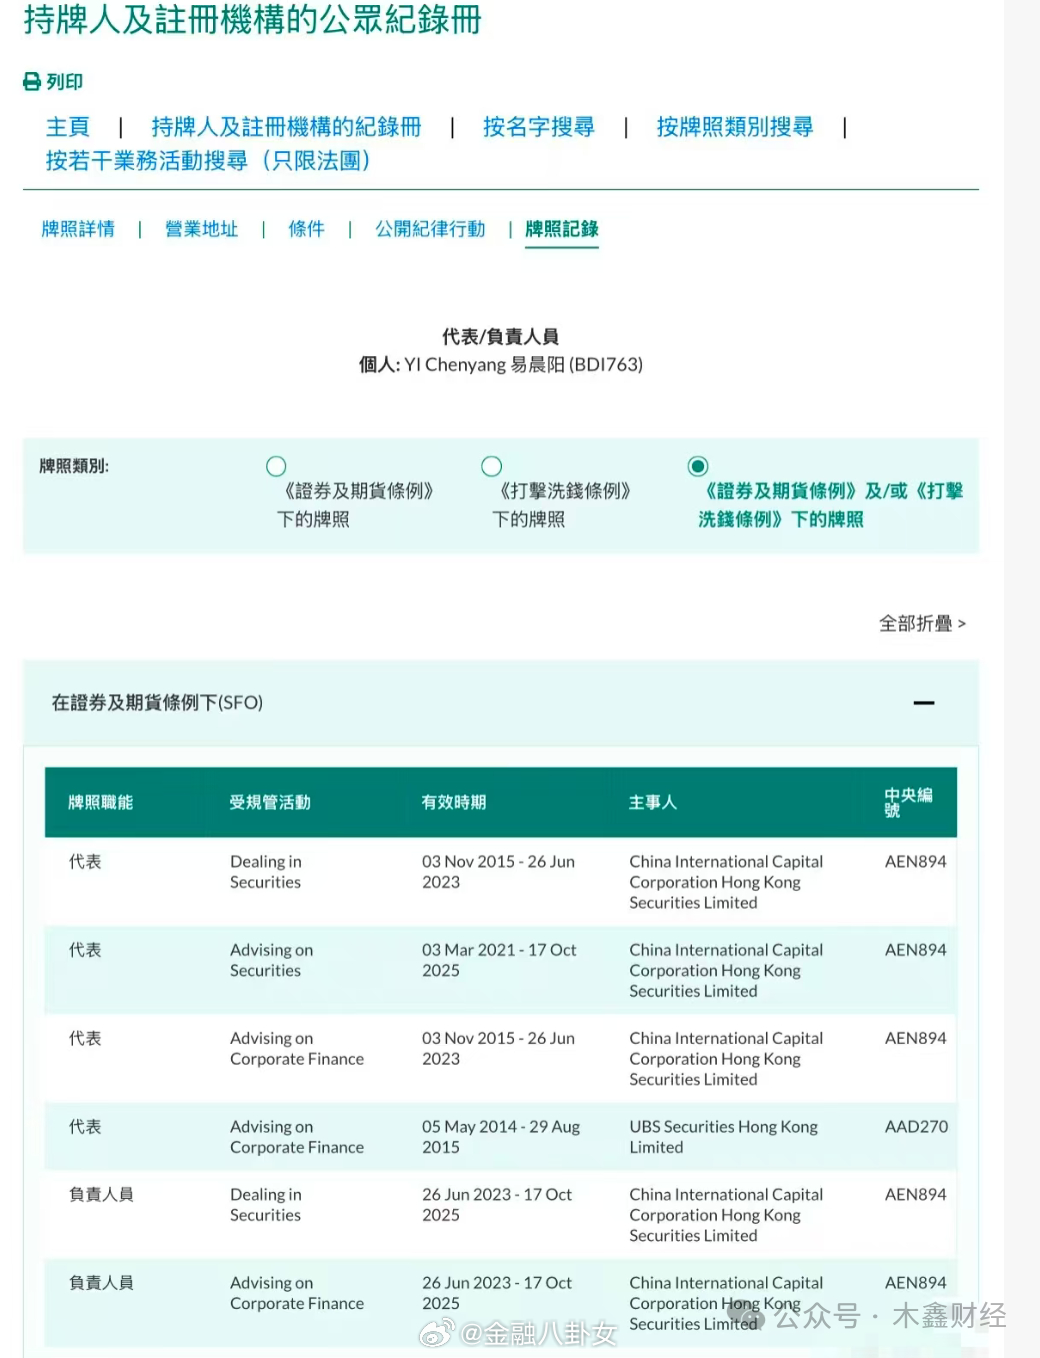This screenshot has height=1358, width=1040.
Task: Select 《打擊洗錢條例》下的牌照 radio button
Action: point(491,466)
